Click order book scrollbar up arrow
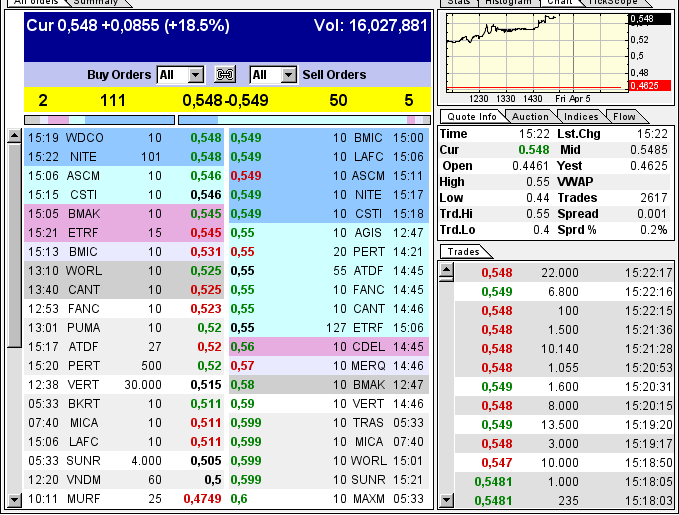Image resolution: width=679 pixels, height=515 pixels. 14,136
